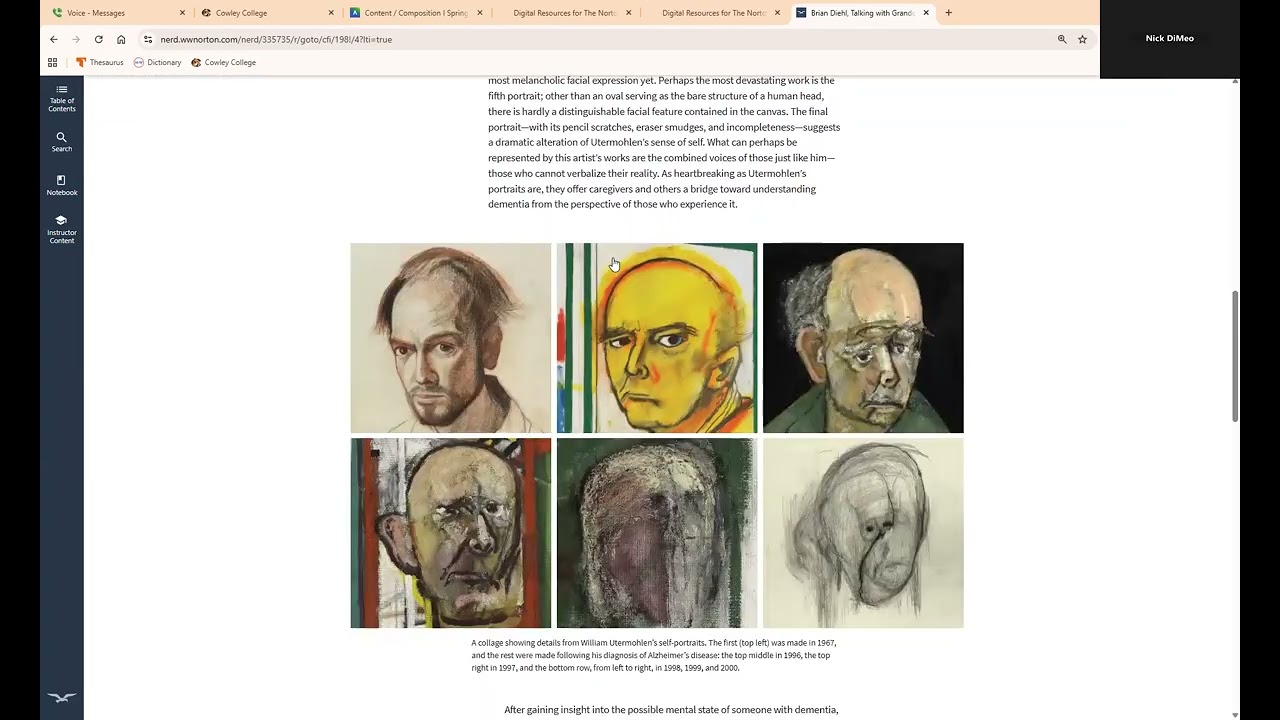Open the Cowley College bookmark
This screenshot has height=720, width=1280.
[x=224, y=62]
